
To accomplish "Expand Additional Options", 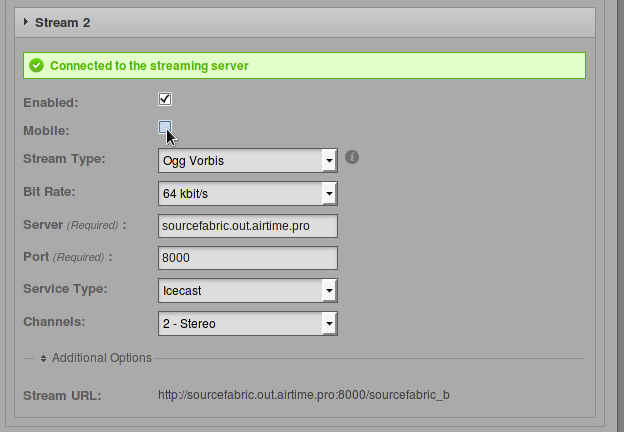I will tap(96, 358).
